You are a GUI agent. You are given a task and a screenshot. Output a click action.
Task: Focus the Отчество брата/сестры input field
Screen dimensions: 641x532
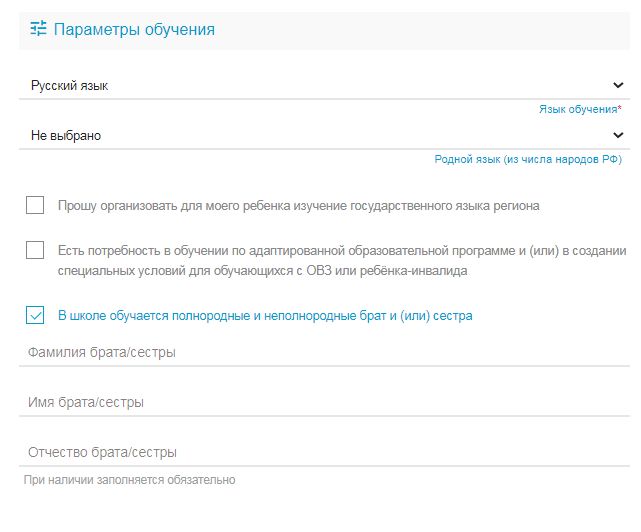click(x=324, y=452)
